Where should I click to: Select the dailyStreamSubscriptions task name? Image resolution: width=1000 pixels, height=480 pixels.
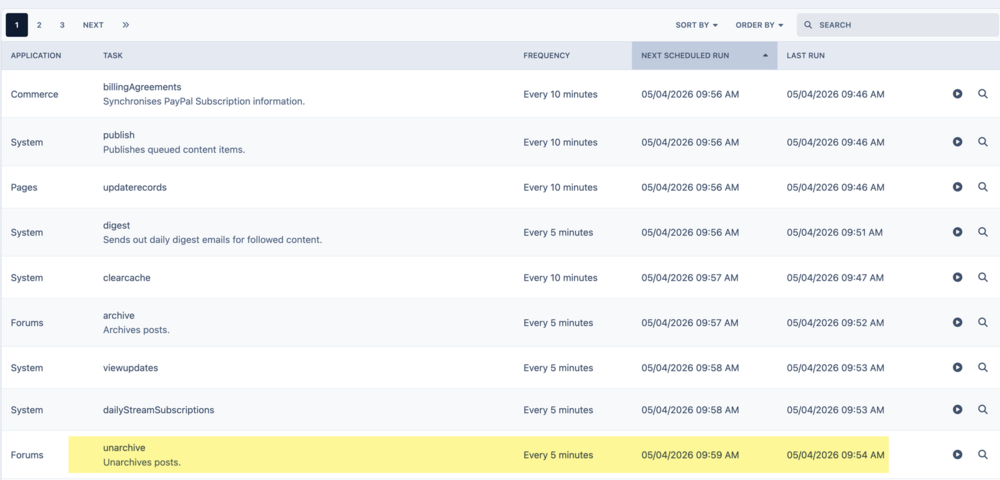158,410
